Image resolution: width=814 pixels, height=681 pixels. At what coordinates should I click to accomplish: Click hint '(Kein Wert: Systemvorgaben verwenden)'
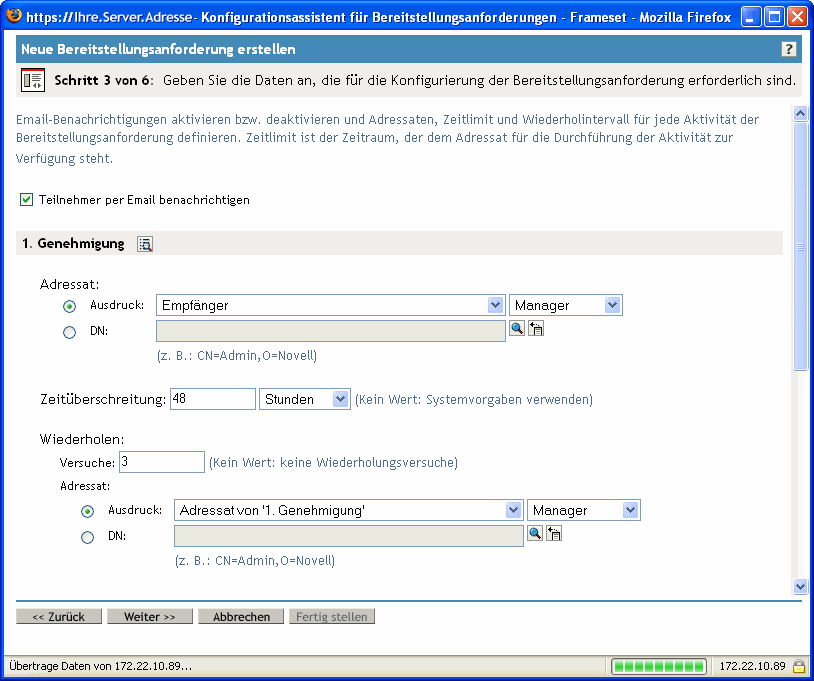tap(473, 400)
